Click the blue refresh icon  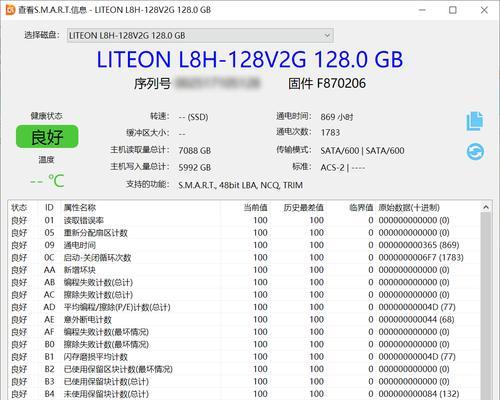coord(475,152)
